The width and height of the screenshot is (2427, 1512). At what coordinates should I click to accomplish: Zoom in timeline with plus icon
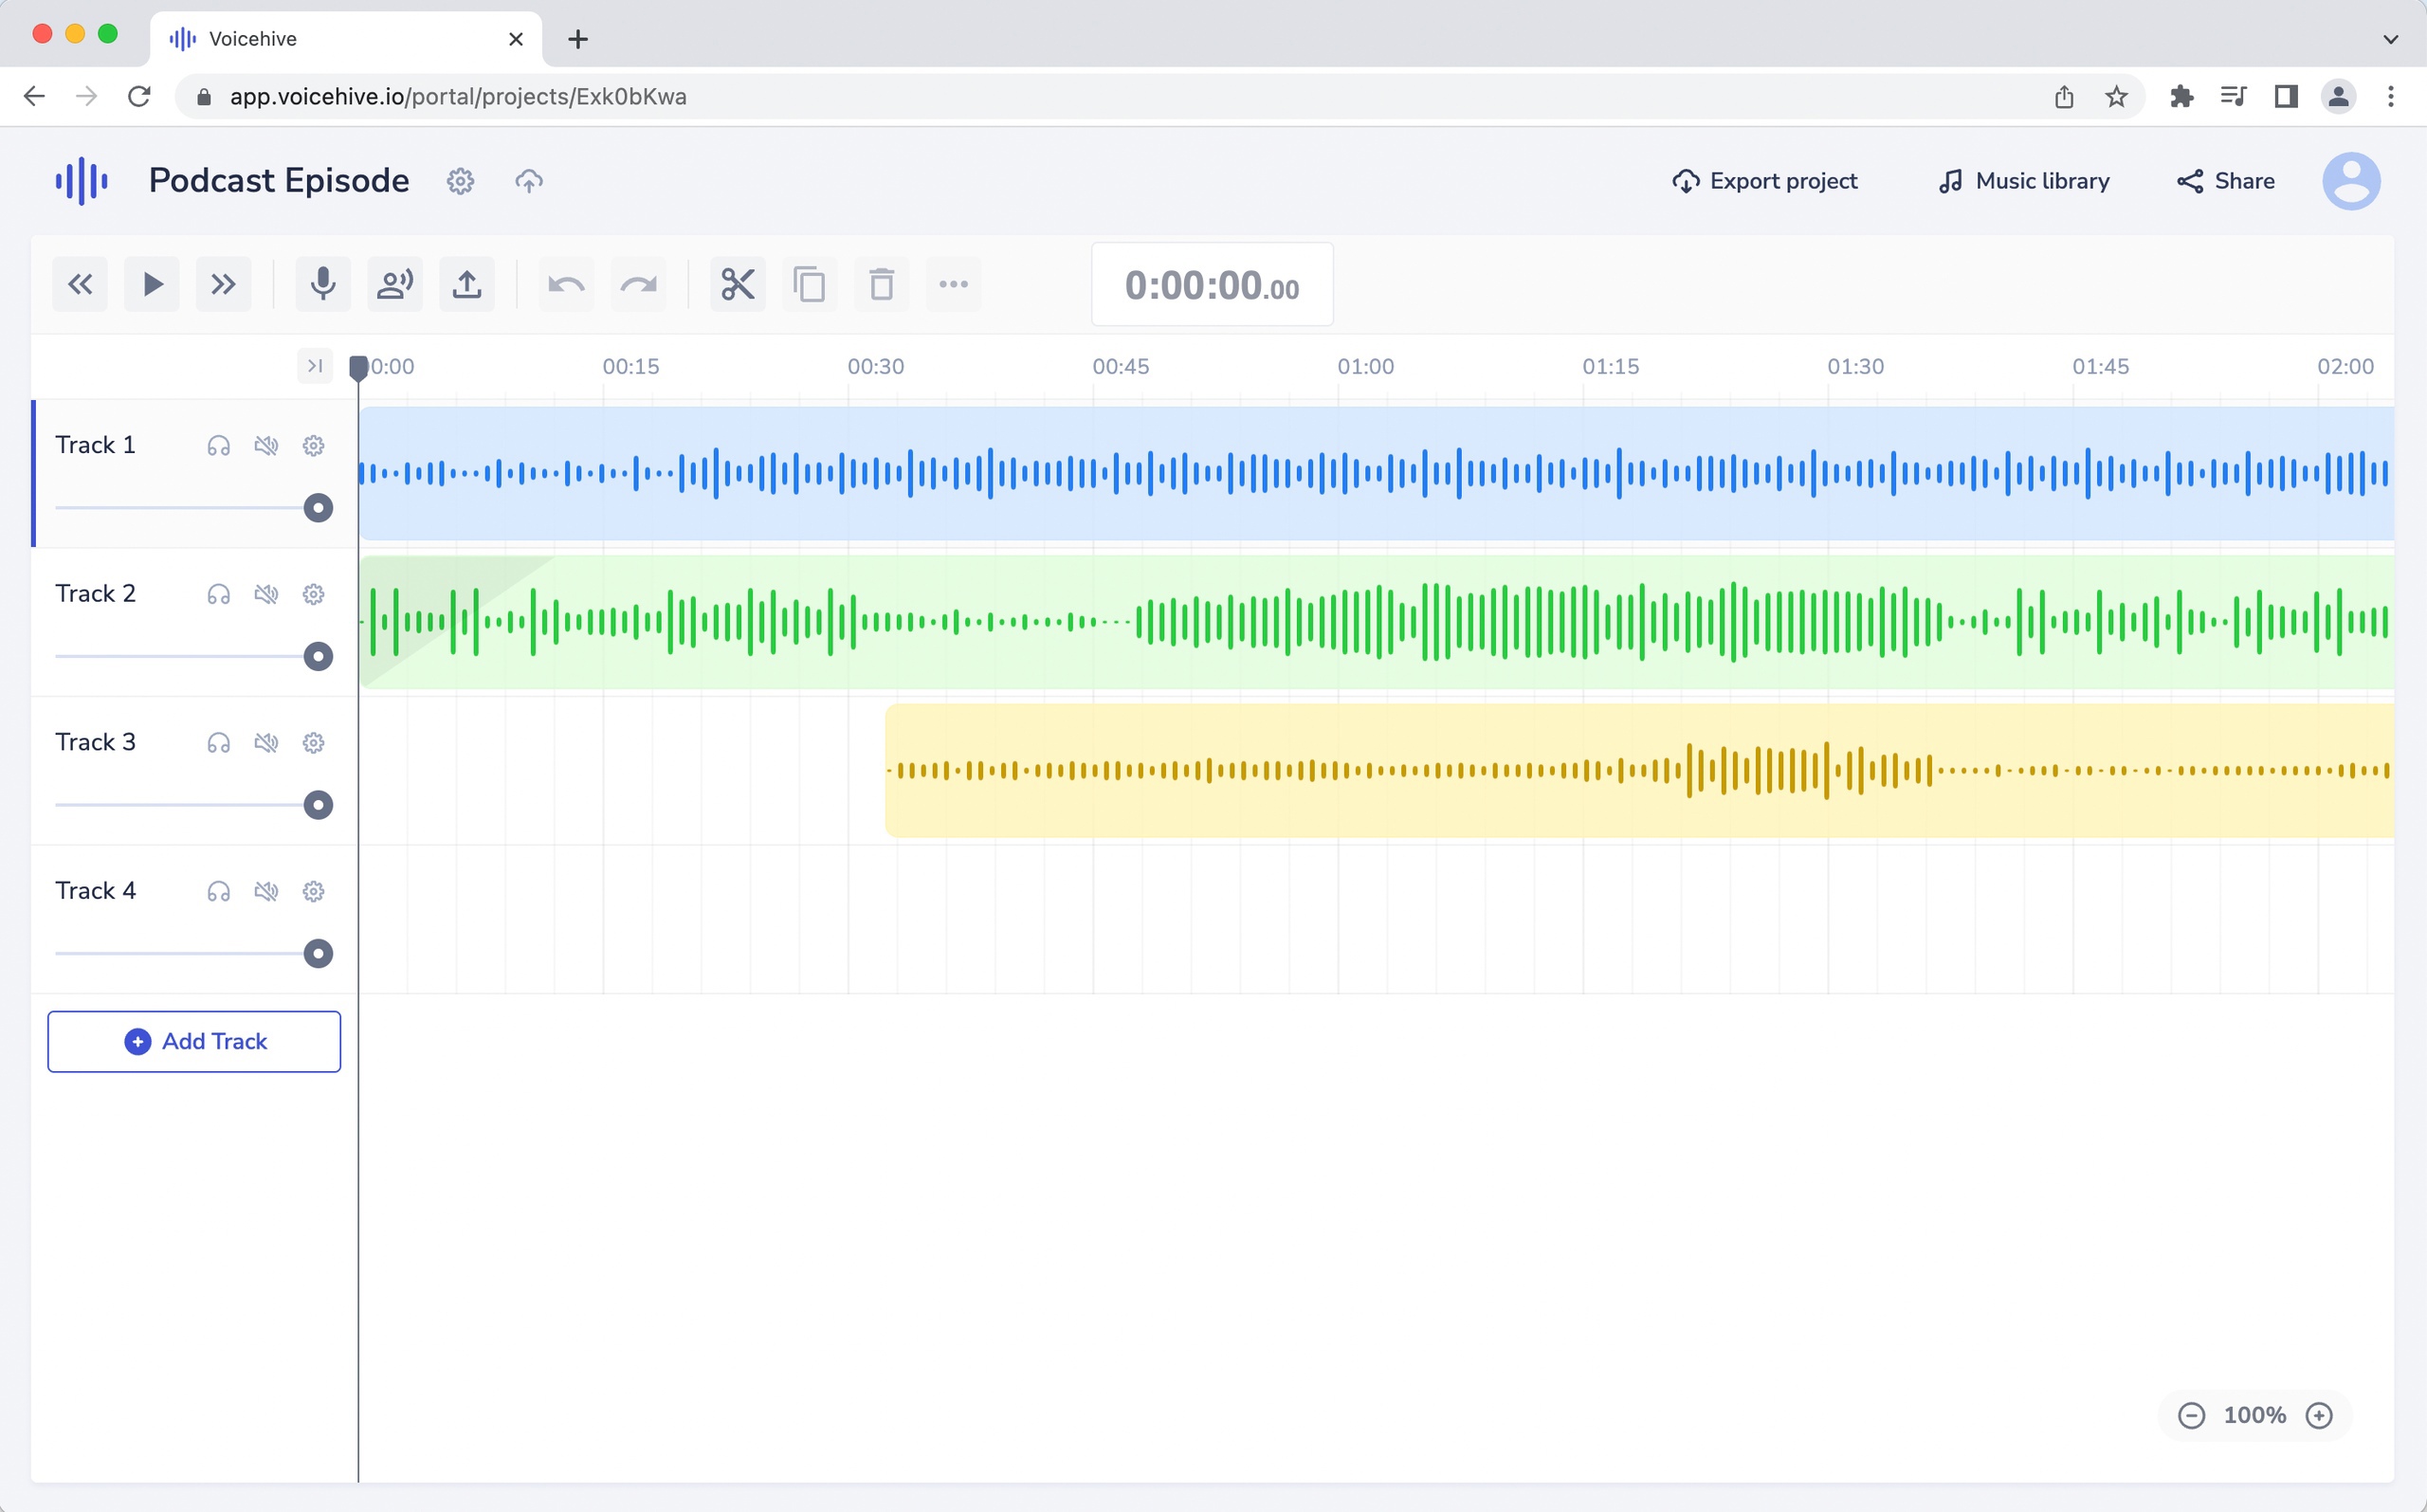(x=2319, y=1416)
